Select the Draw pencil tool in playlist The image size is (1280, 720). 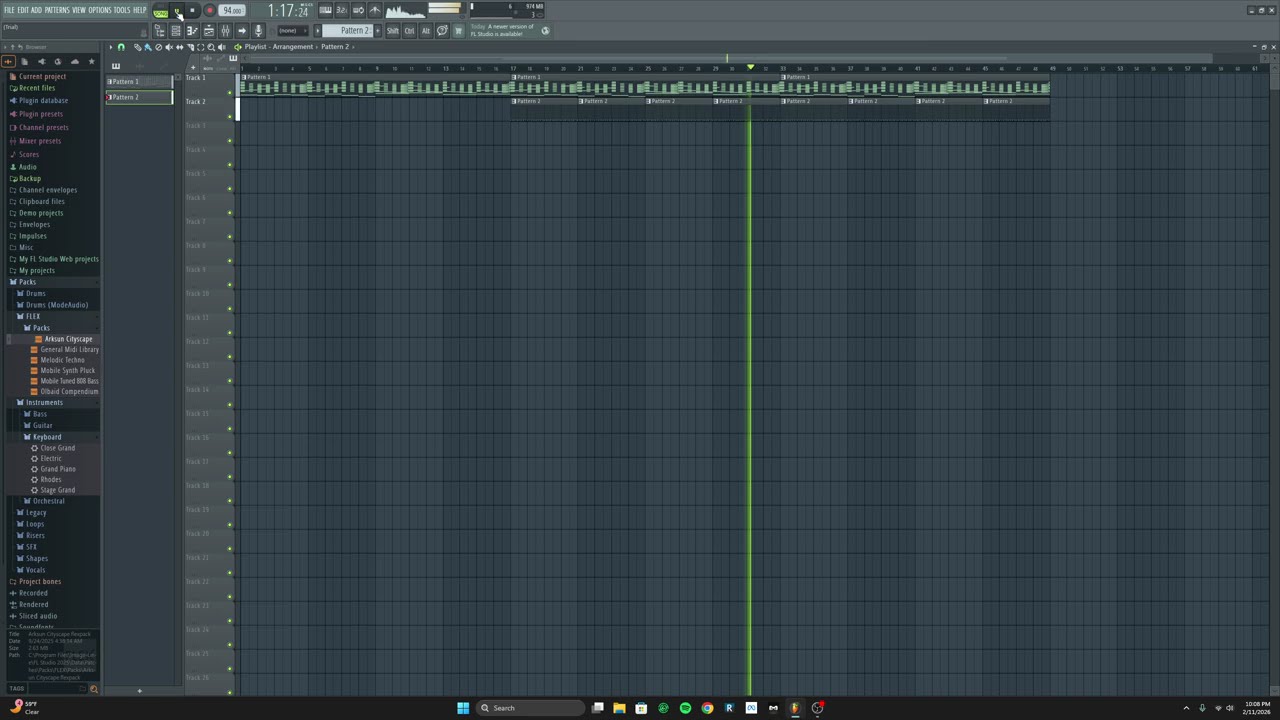[137, 47]
